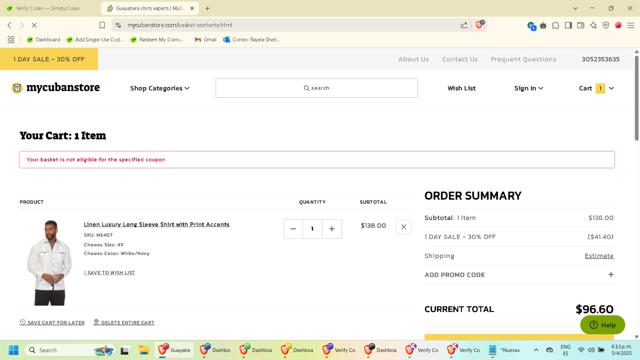Bookmark this page in the toolbar
Screen dimensions: 640x360
(x=102, y=25)
